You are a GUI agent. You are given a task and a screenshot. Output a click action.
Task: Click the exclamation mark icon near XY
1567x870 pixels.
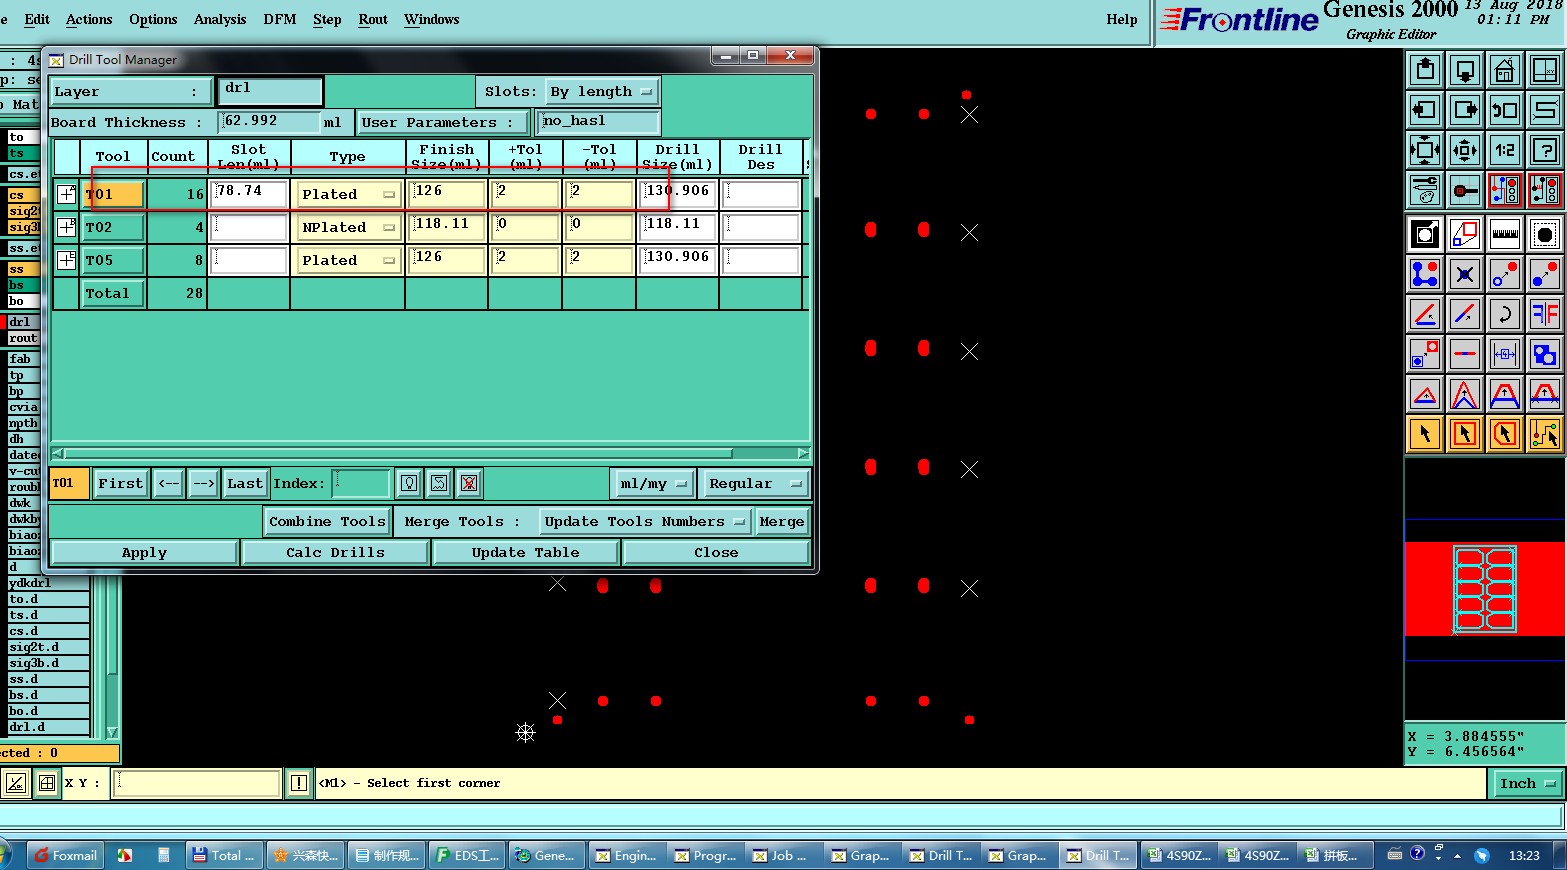pyautogui.click(x=299, y=783)
